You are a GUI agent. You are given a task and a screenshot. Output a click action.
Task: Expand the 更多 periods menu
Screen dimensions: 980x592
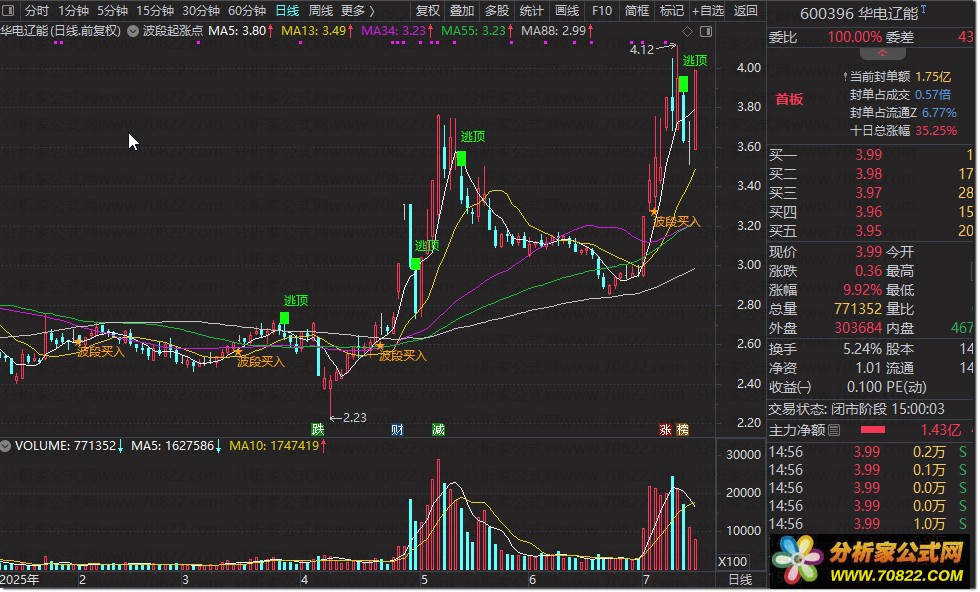(358, 11)
